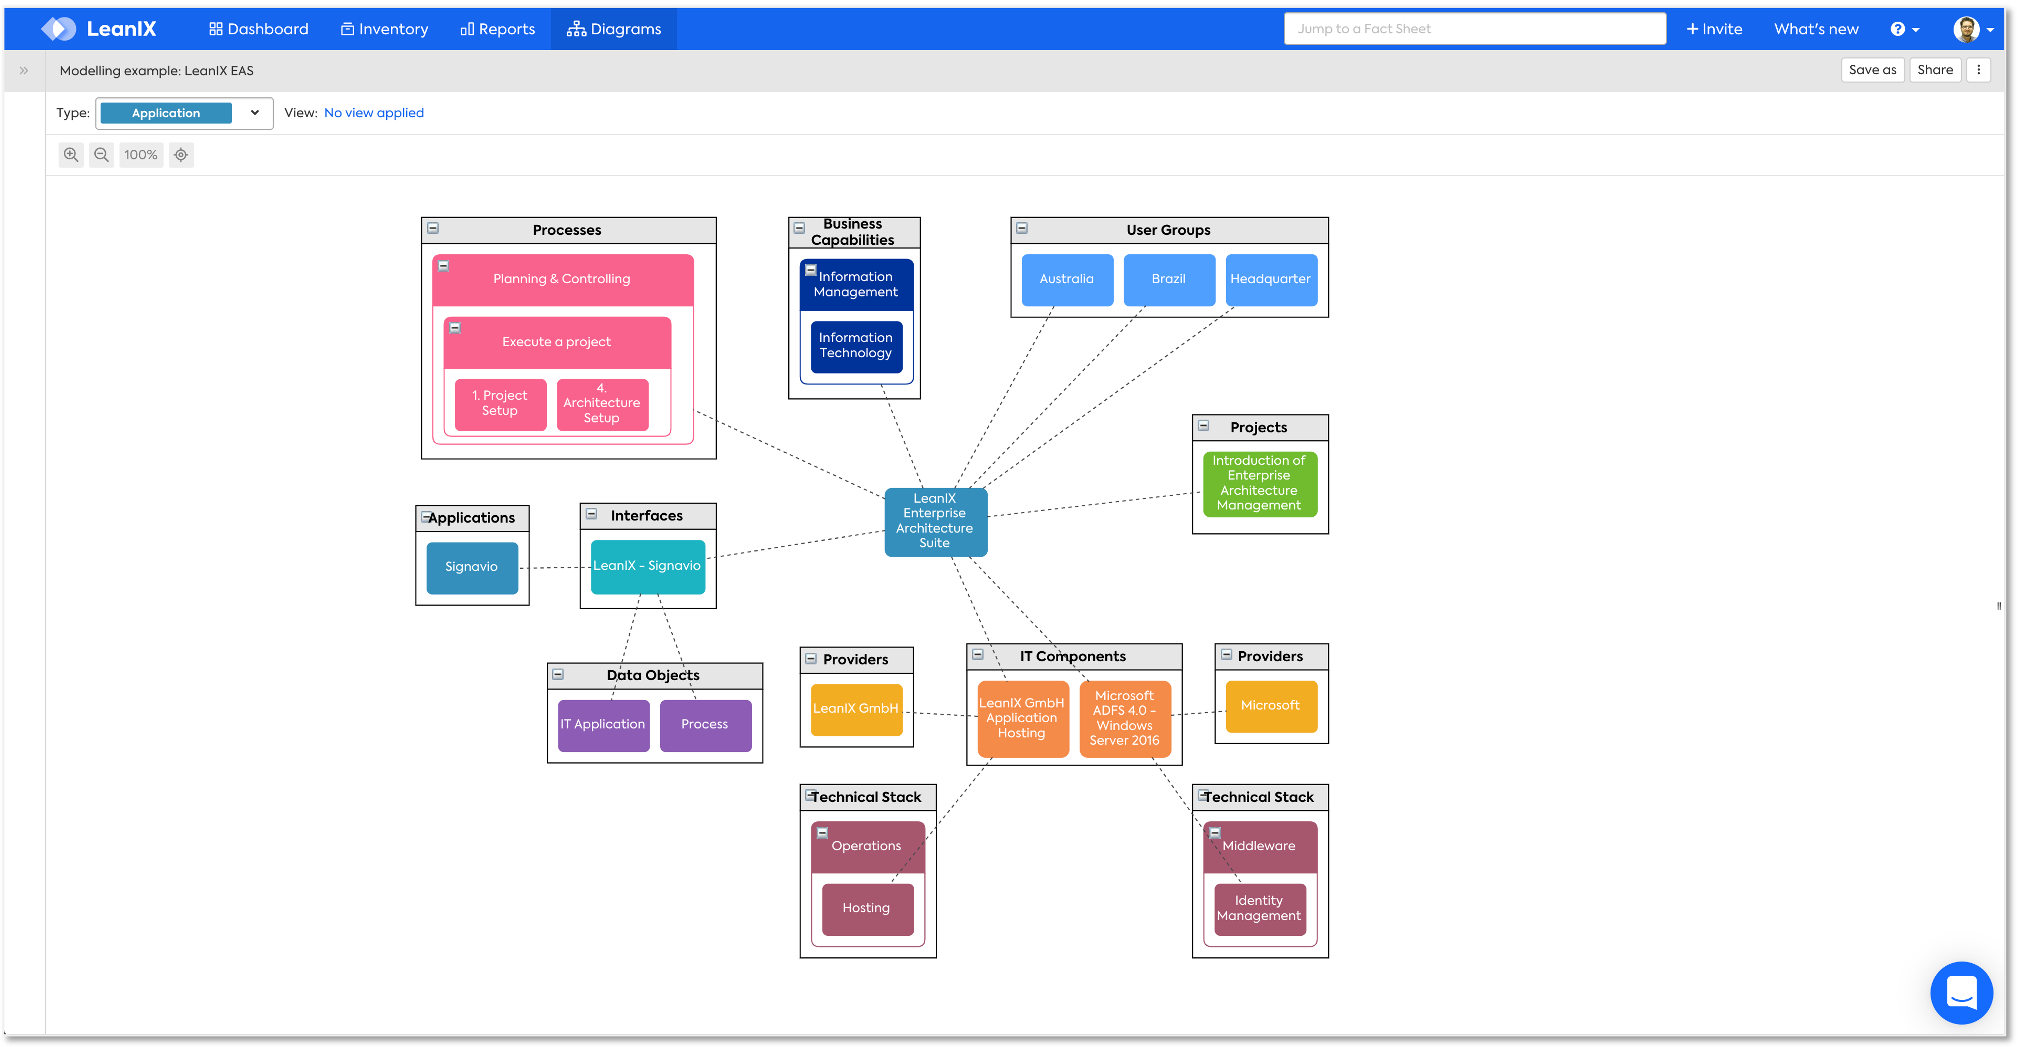Select the Introduction of Enterprise Architecture Management node
Image resolution: width=2018 pixels, height=1047 pixels.
1260,484
